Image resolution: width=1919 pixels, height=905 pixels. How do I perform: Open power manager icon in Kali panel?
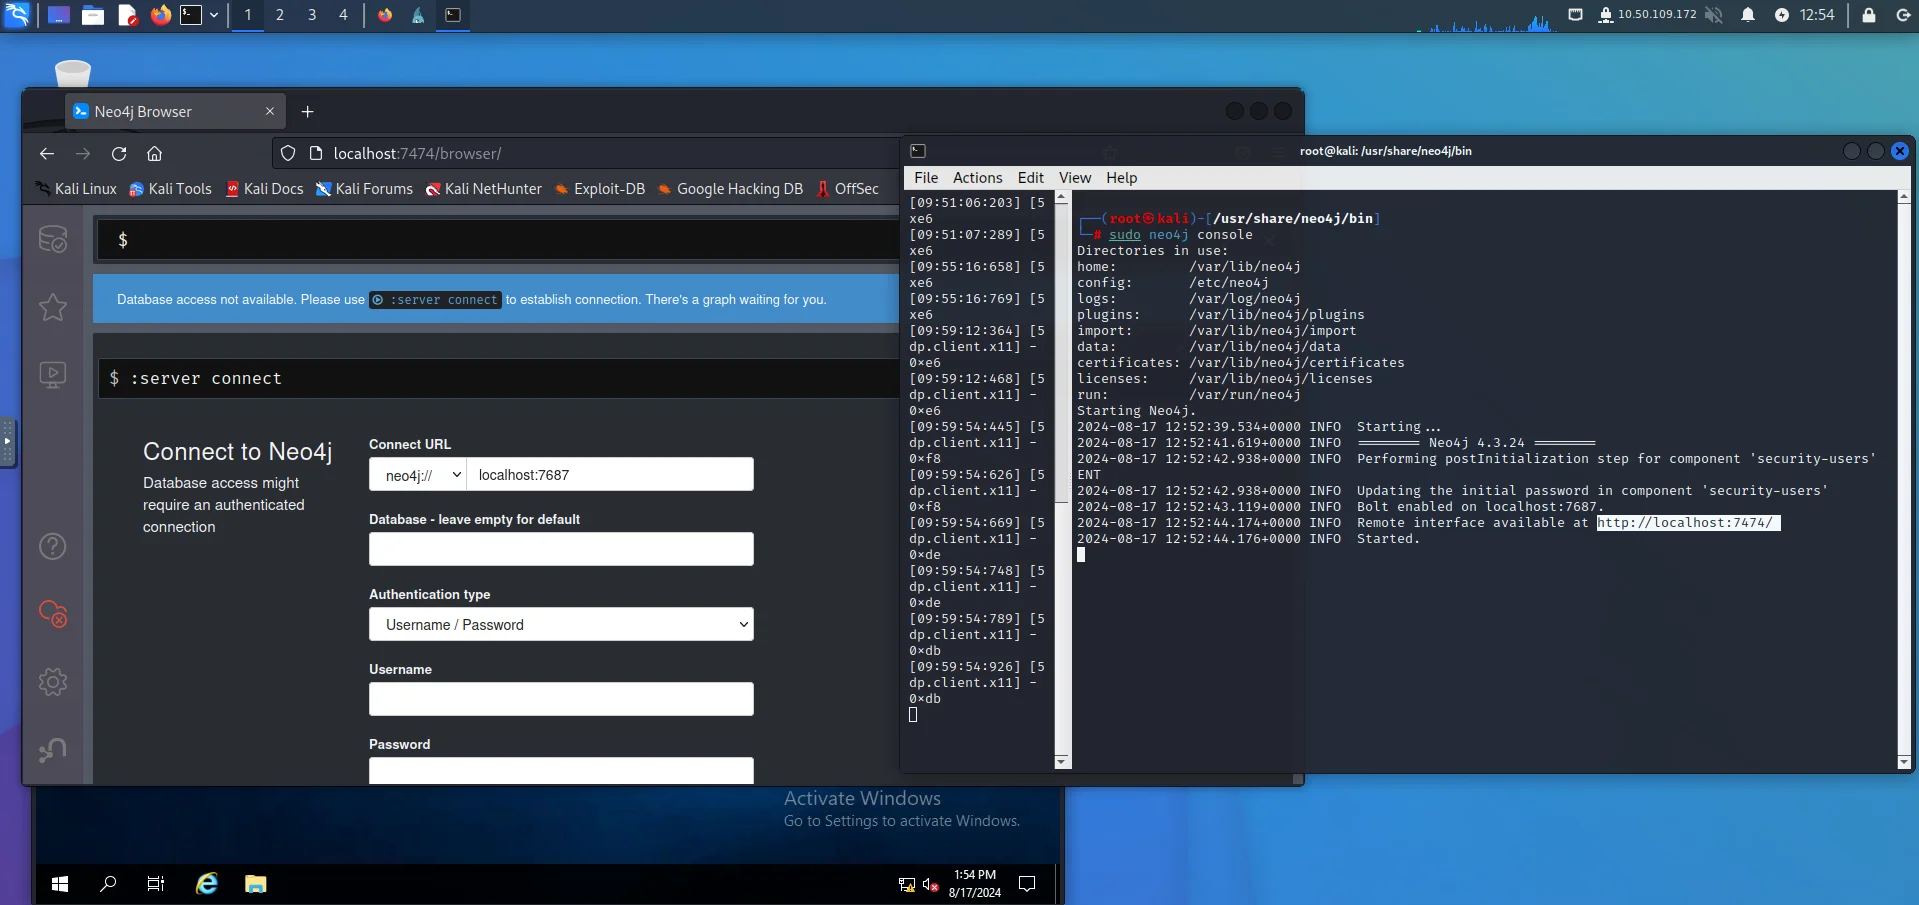point(1782,15)
